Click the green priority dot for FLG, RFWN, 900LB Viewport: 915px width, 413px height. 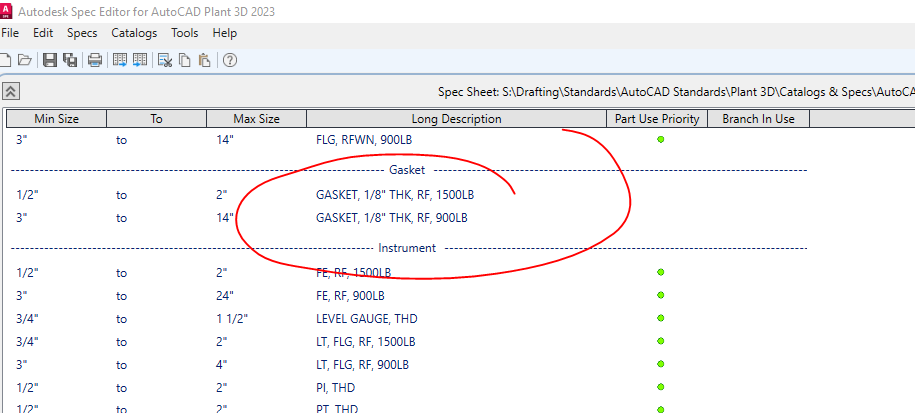coord(661,139)
